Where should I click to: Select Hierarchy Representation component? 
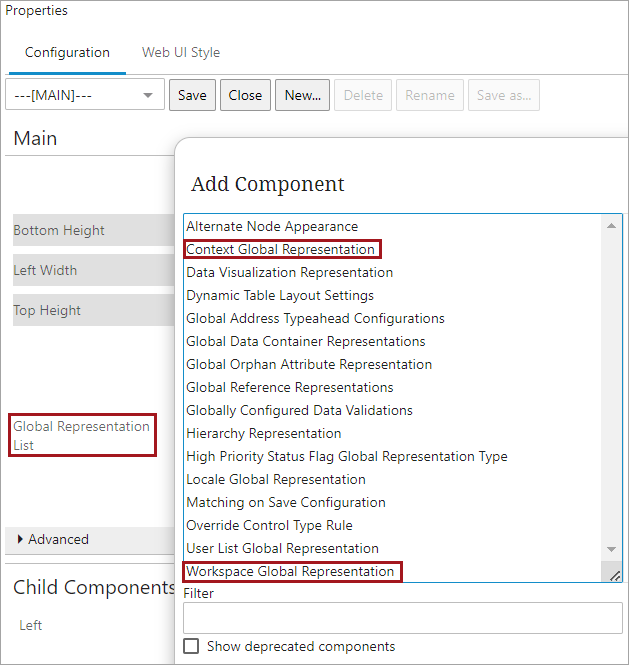pos(263,433)
